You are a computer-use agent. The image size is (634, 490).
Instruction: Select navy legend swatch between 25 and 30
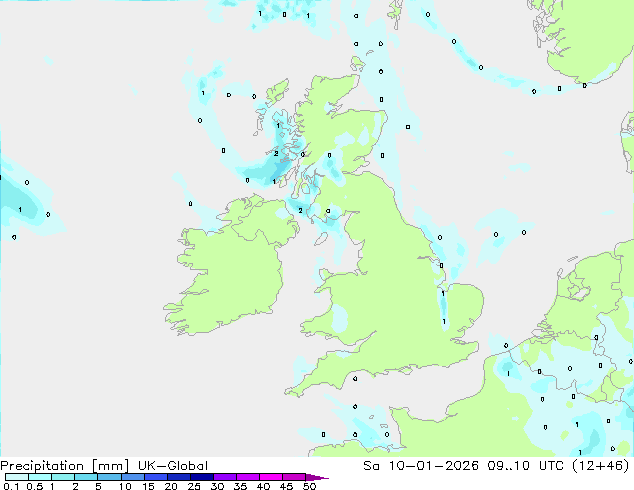202,477
